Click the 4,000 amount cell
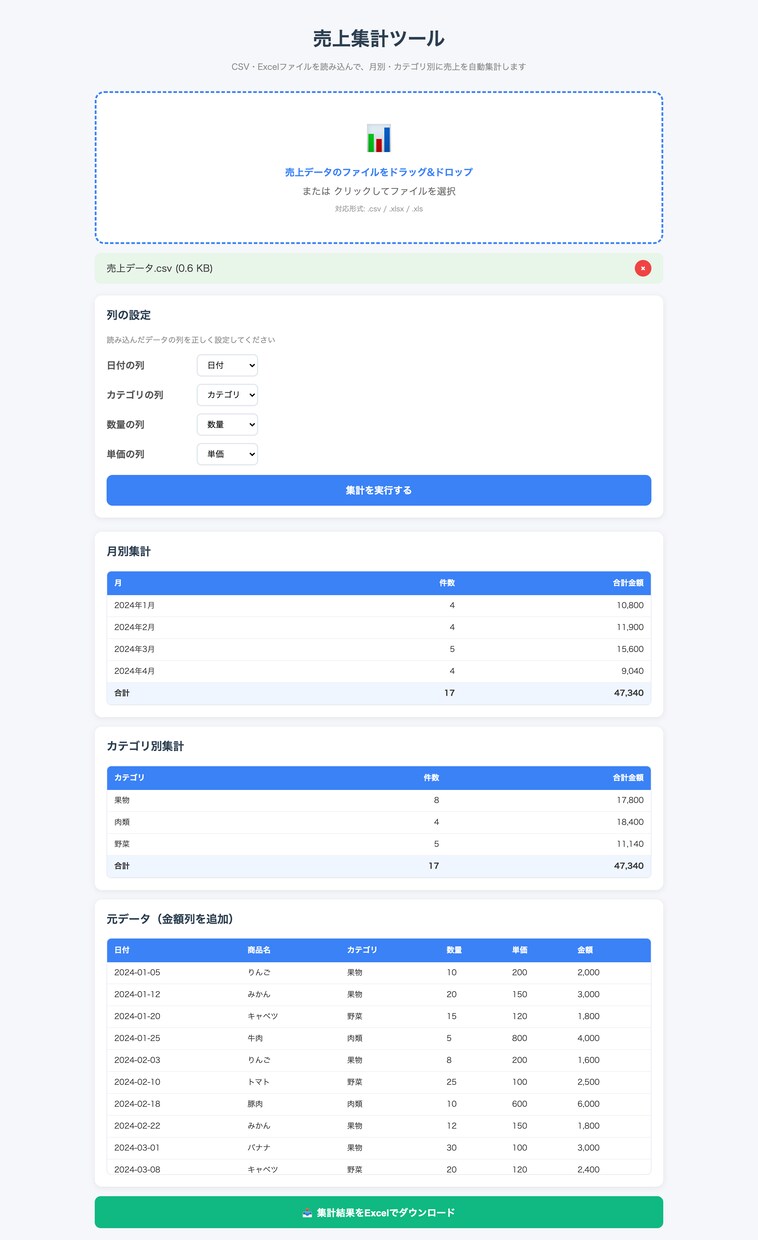 click(588, 1038)
